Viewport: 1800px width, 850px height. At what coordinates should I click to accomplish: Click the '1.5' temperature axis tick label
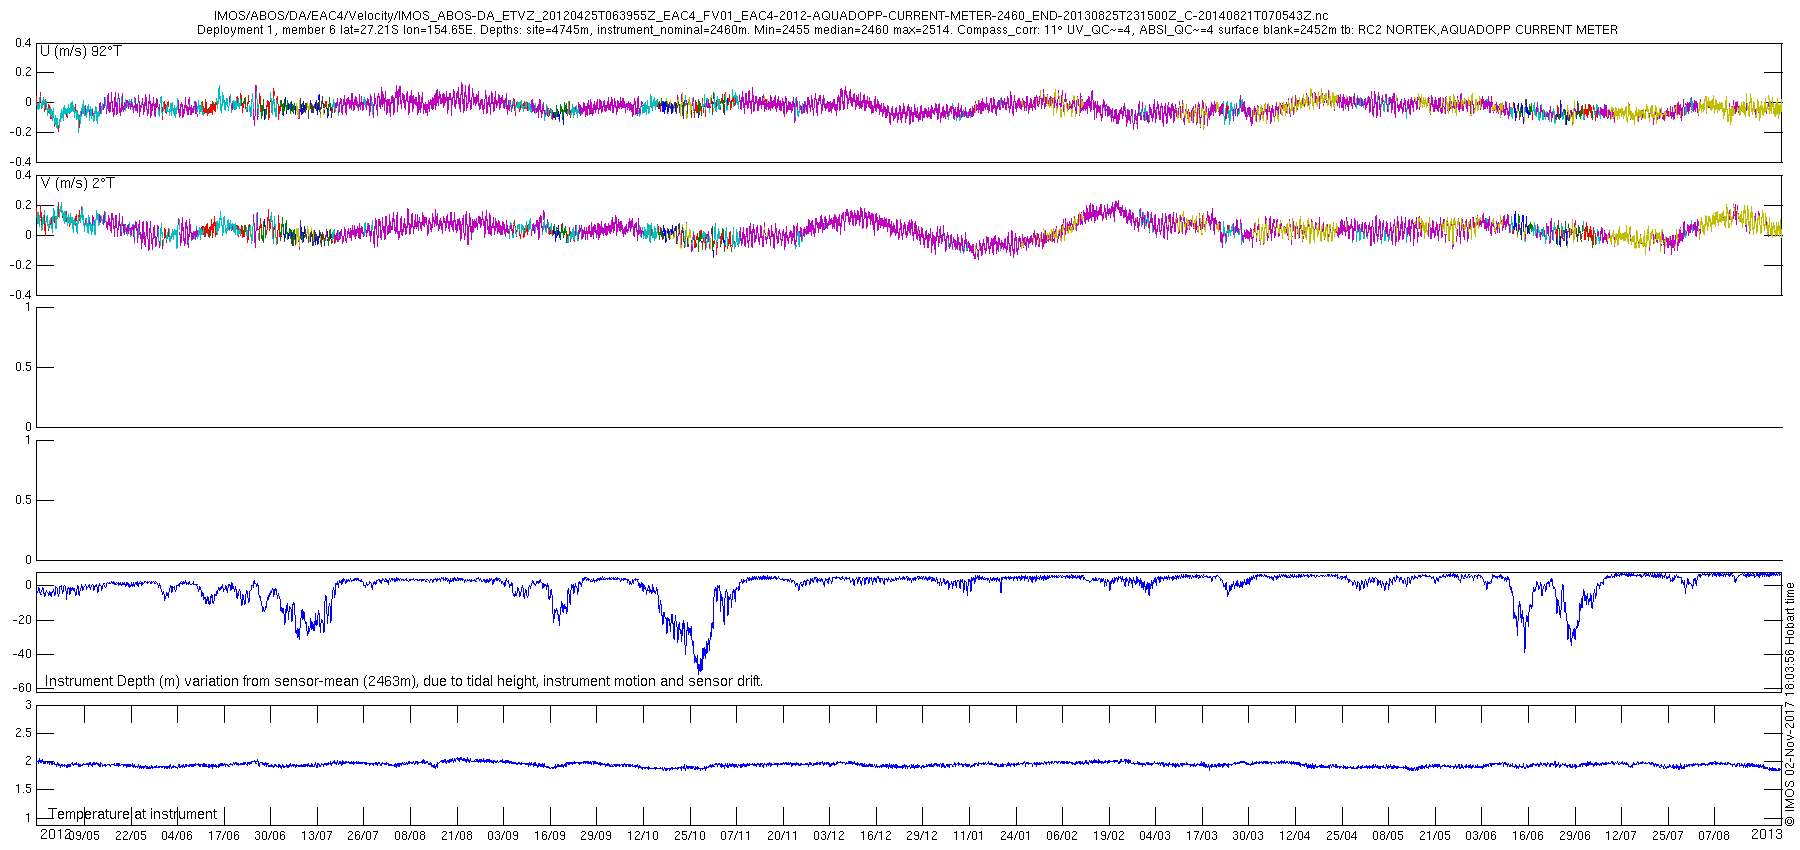23,789
